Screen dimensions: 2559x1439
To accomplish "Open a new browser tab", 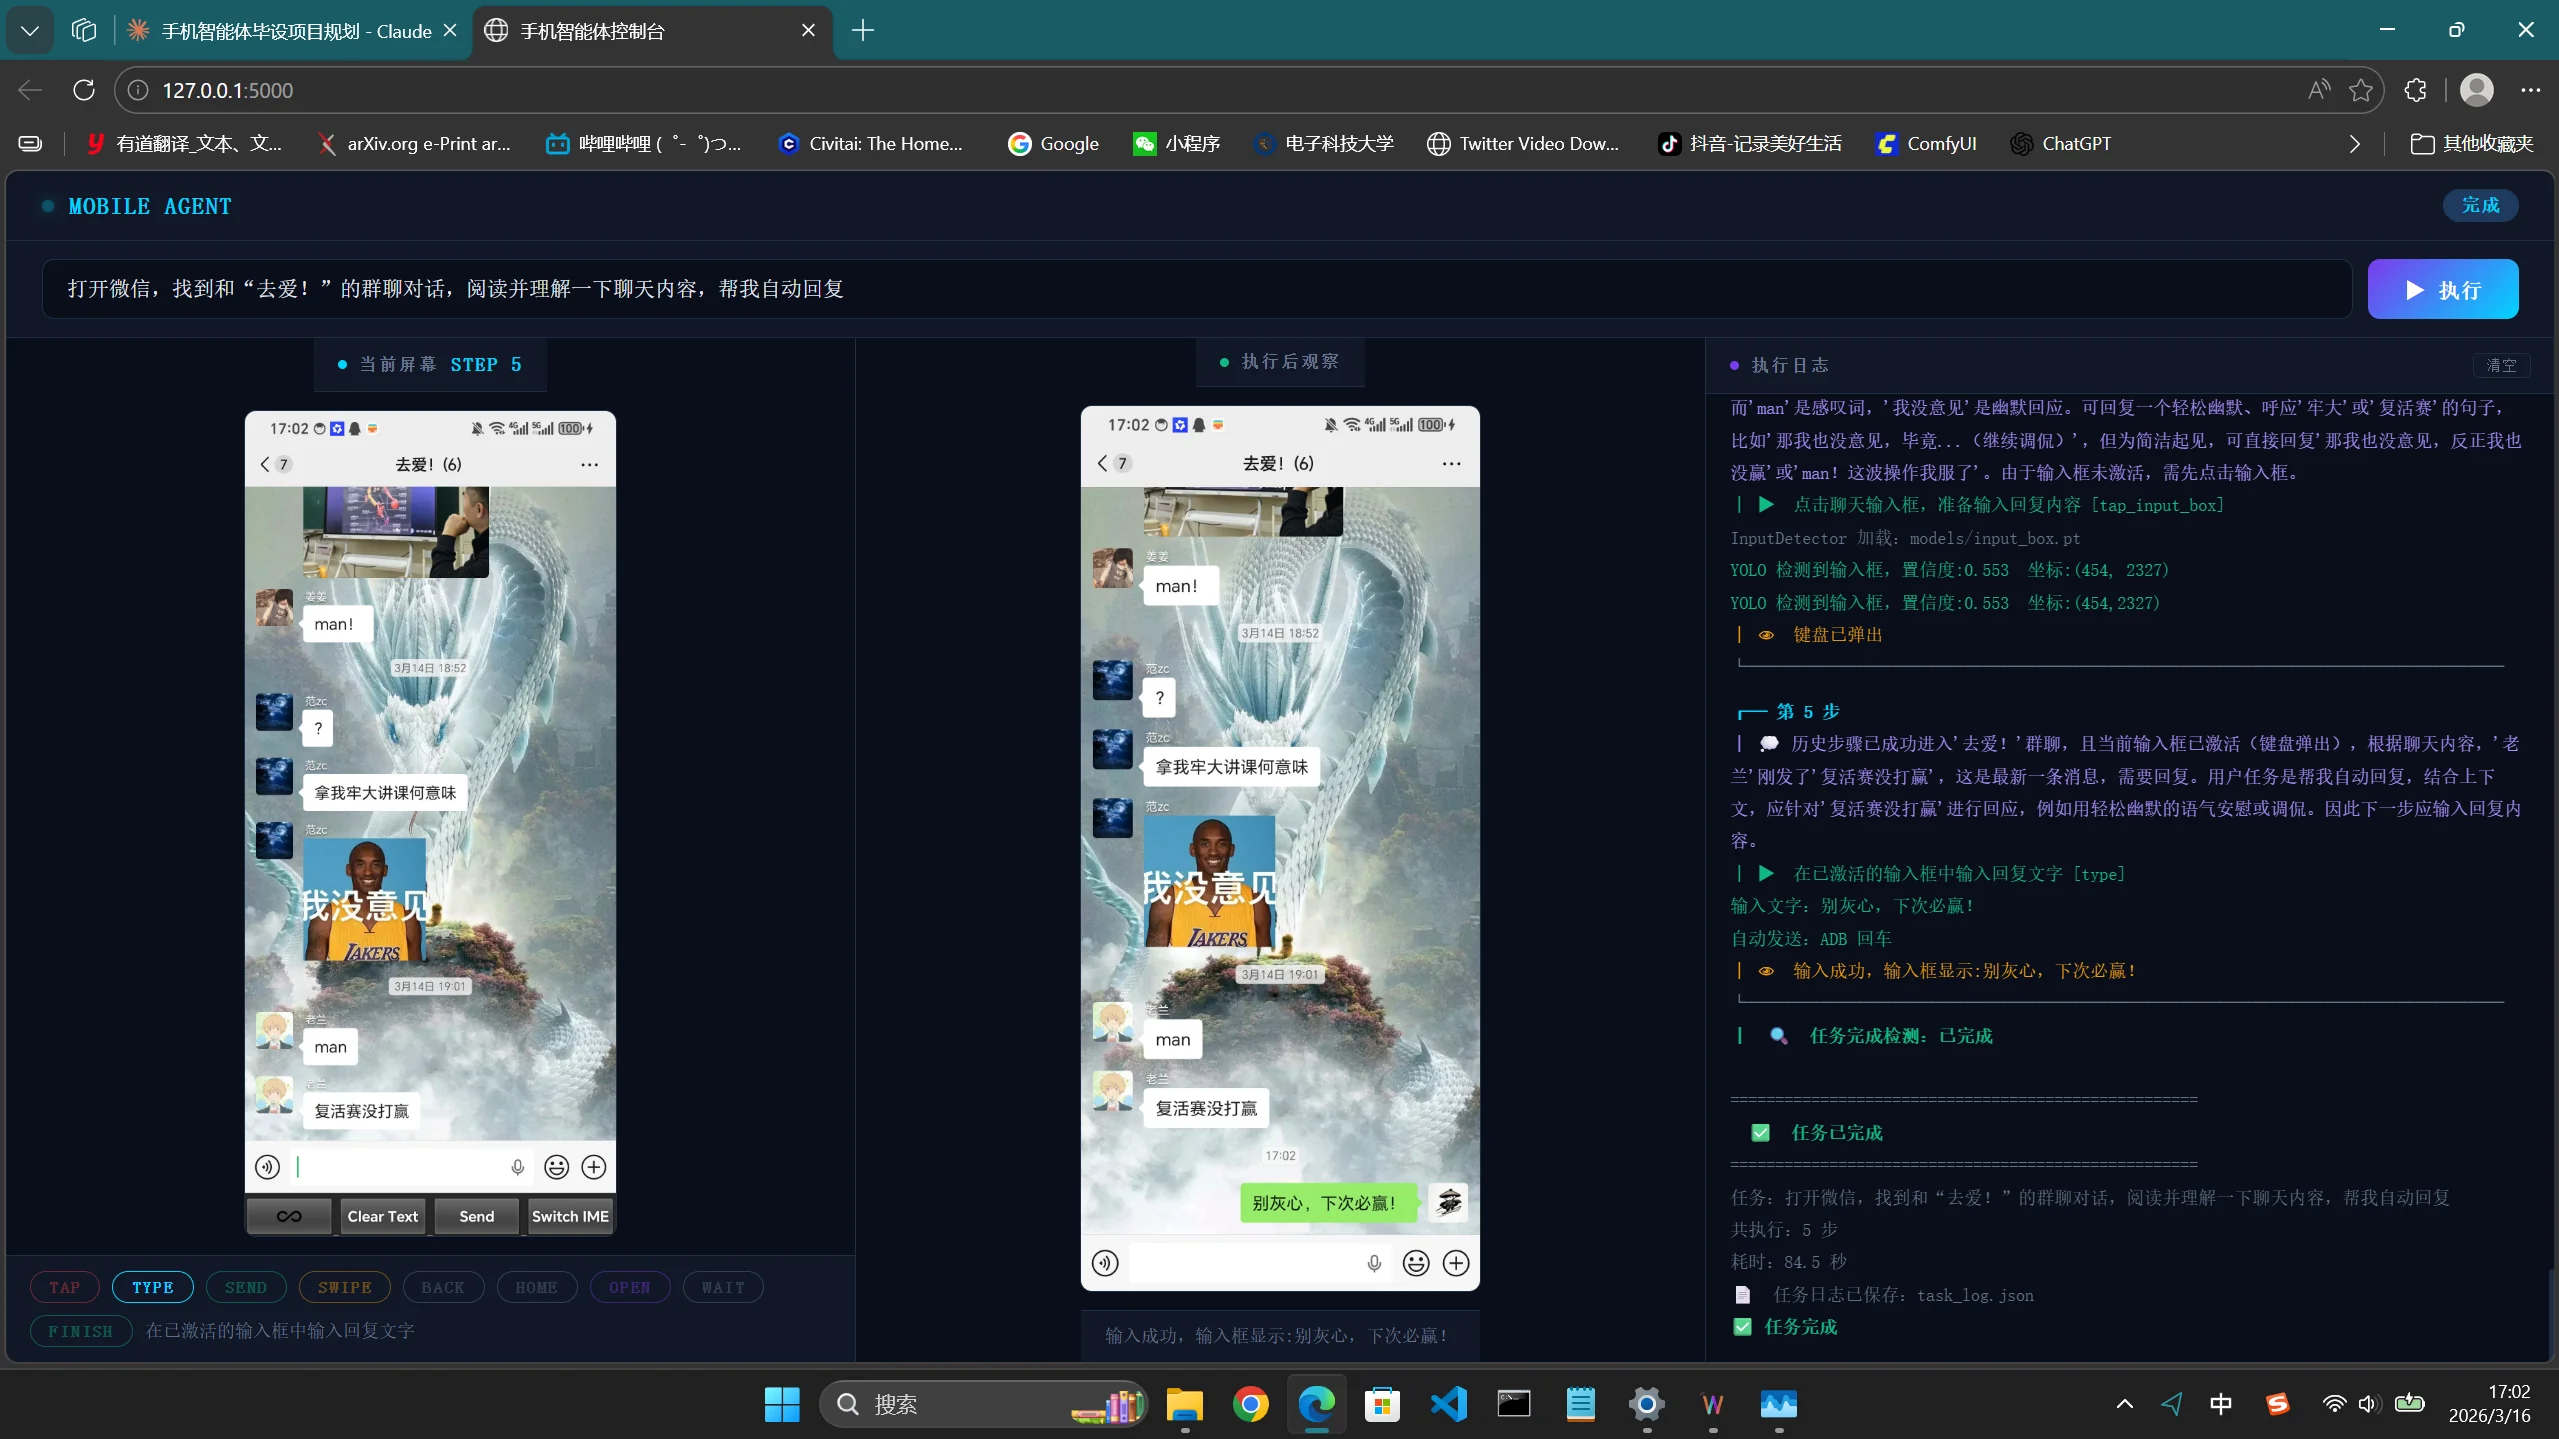I will click(862, 31).
